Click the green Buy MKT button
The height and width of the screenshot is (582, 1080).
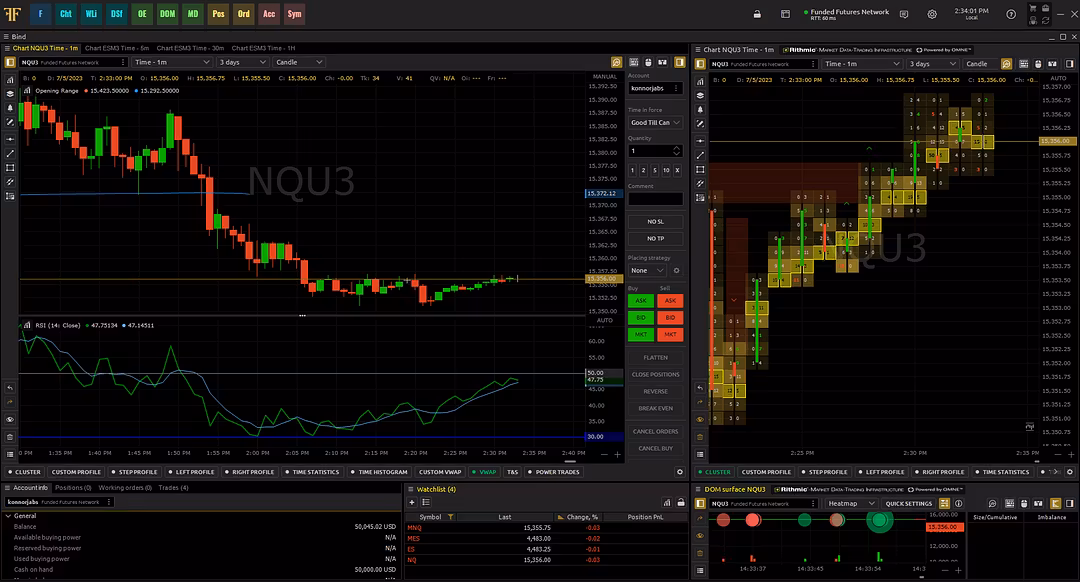tap(641, 334)
